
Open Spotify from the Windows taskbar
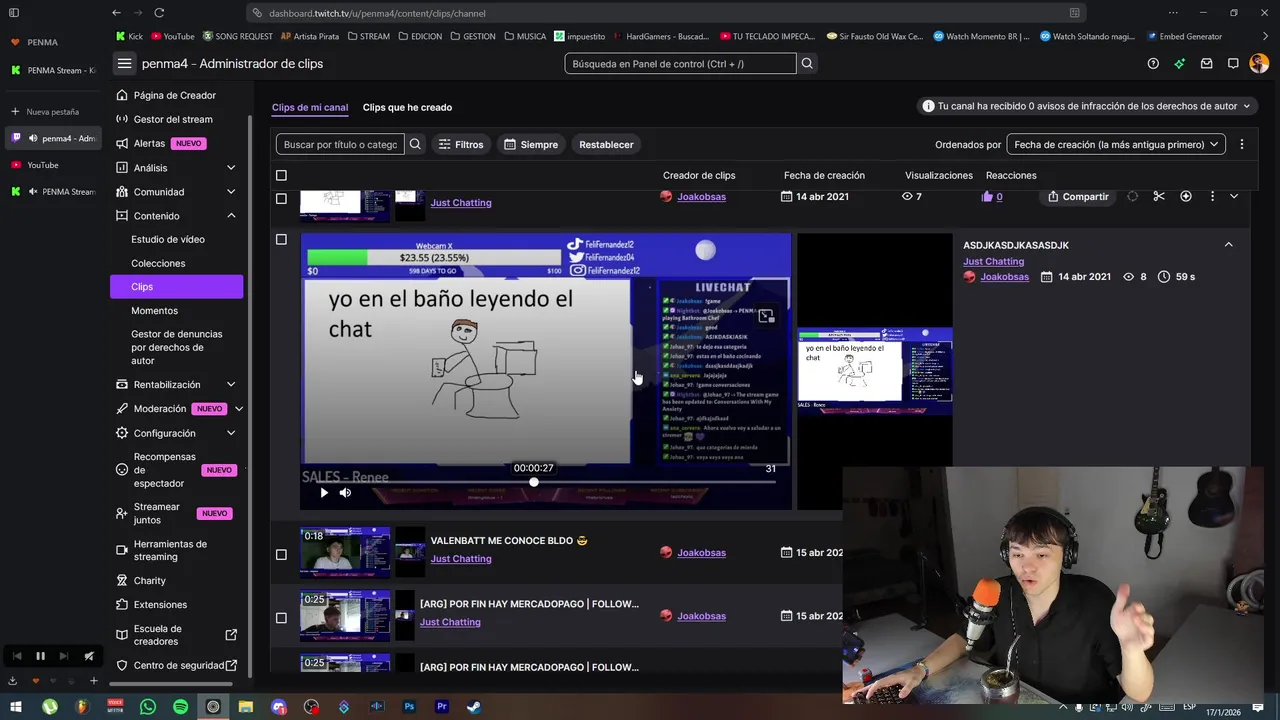click(x=180, y=707)
